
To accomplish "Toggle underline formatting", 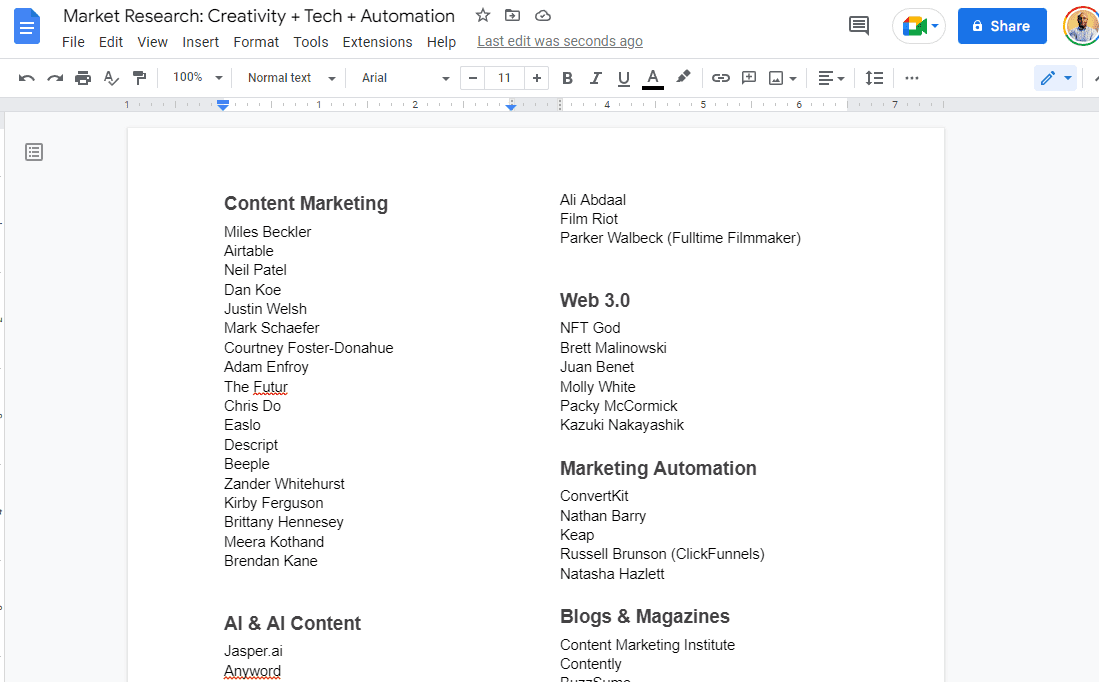I will pyautogui.click(x=624, y=78).
